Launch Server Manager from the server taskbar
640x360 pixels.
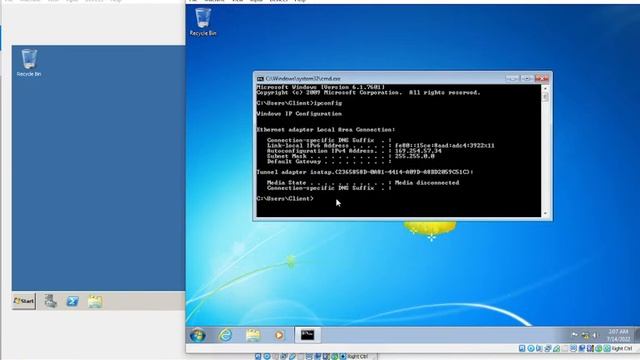coord(51,301)
